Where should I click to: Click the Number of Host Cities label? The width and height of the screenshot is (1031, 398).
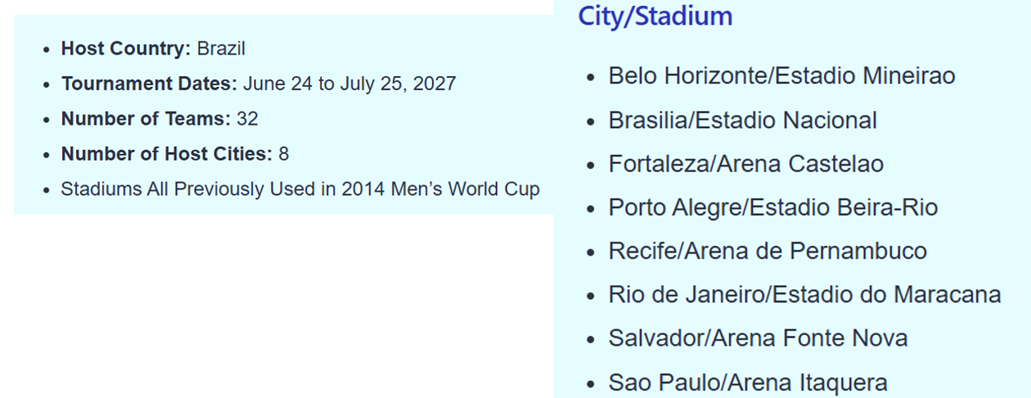[166, 154]
